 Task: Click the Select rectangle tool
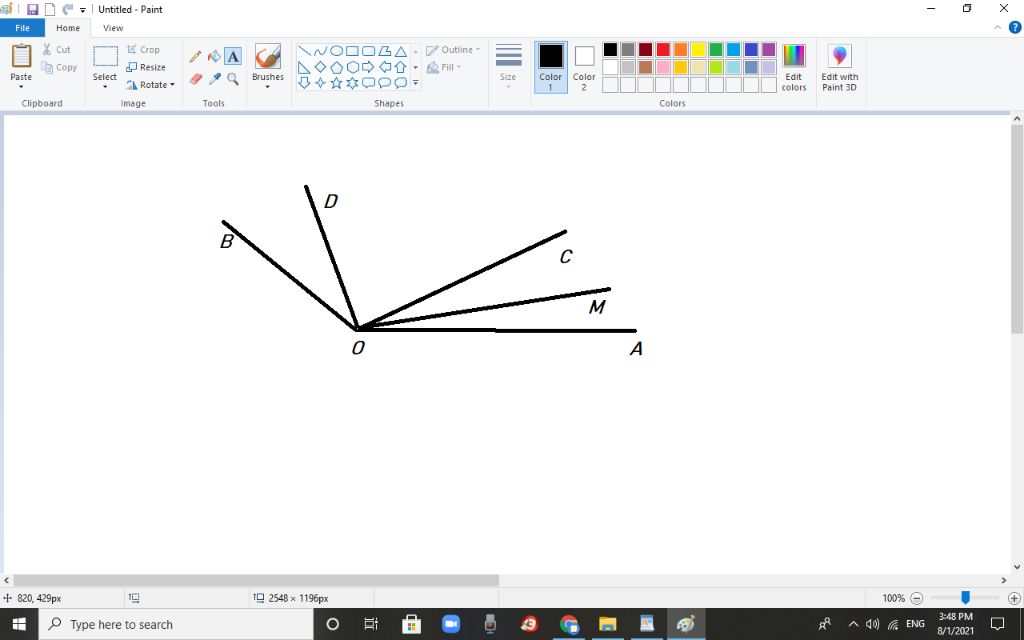(x=105, y=56)
